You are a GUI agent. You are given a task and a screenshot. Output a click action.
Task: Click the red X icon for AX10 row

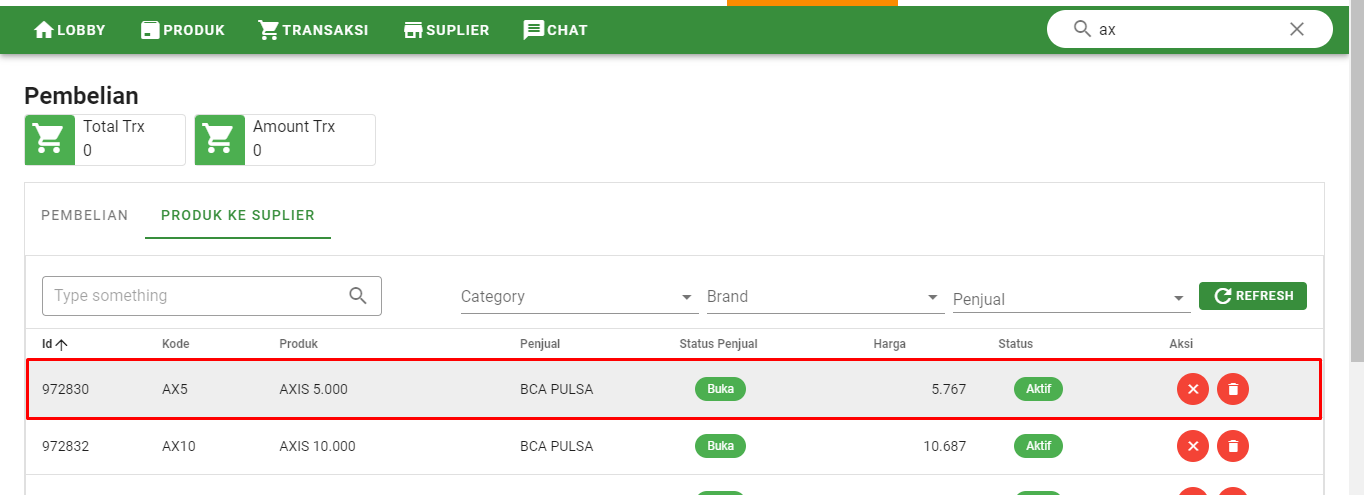tap(1193, 446)
